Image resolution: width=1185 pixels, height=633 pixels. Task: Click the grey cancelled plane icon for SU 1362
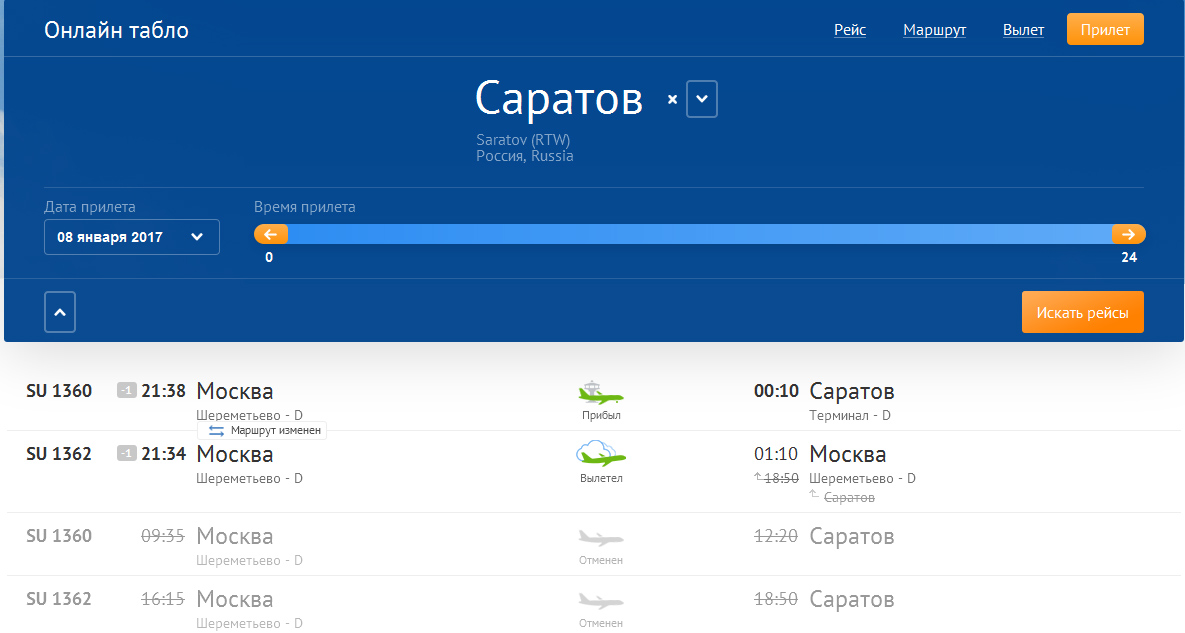(601, 600)
